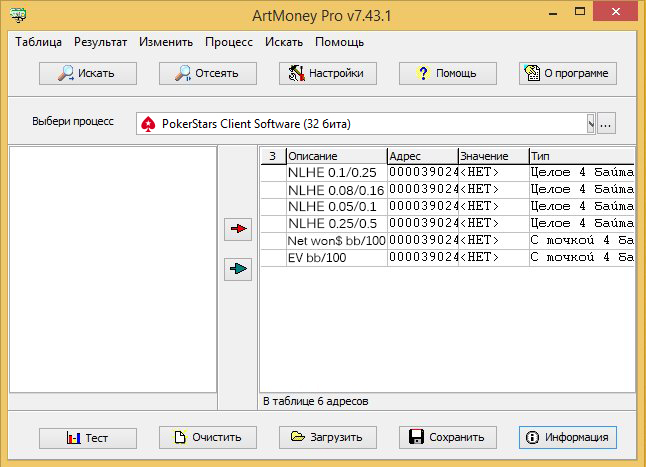
Task: Close the ArtMoney Pro window
Action: click(616, 12)
